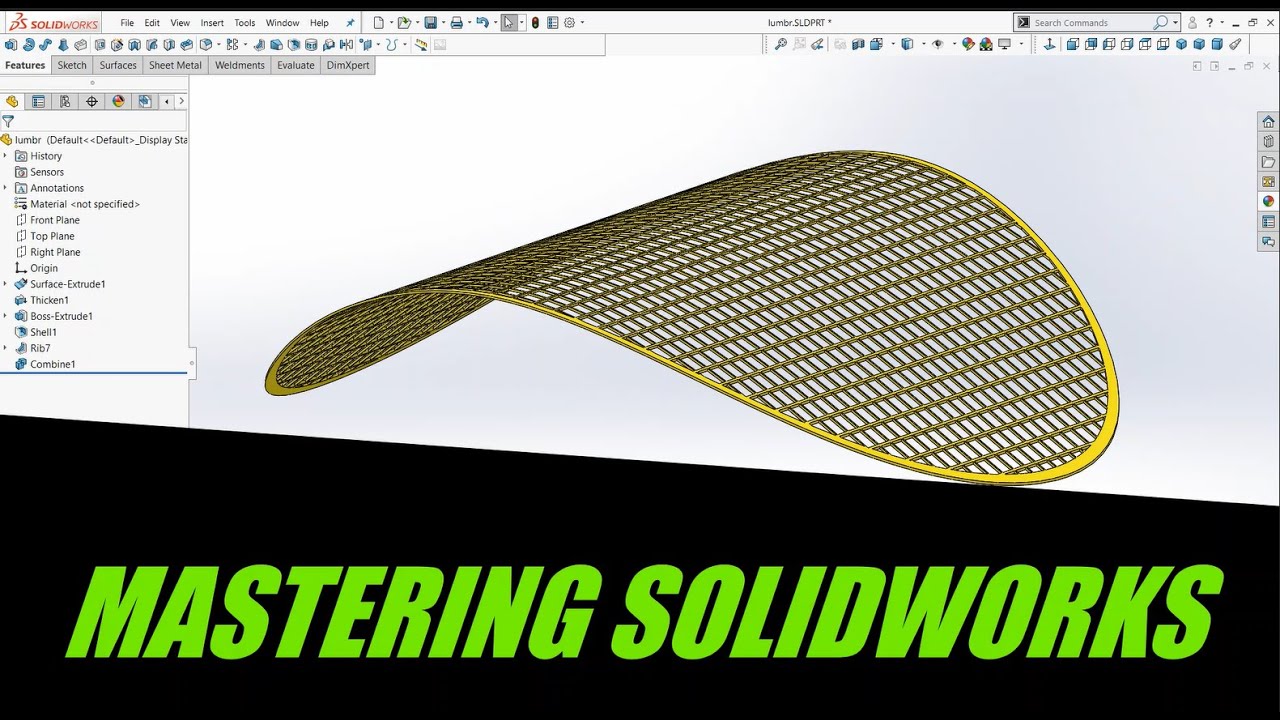
Task: Click the SolidWorks logo button
Action: 54,22
